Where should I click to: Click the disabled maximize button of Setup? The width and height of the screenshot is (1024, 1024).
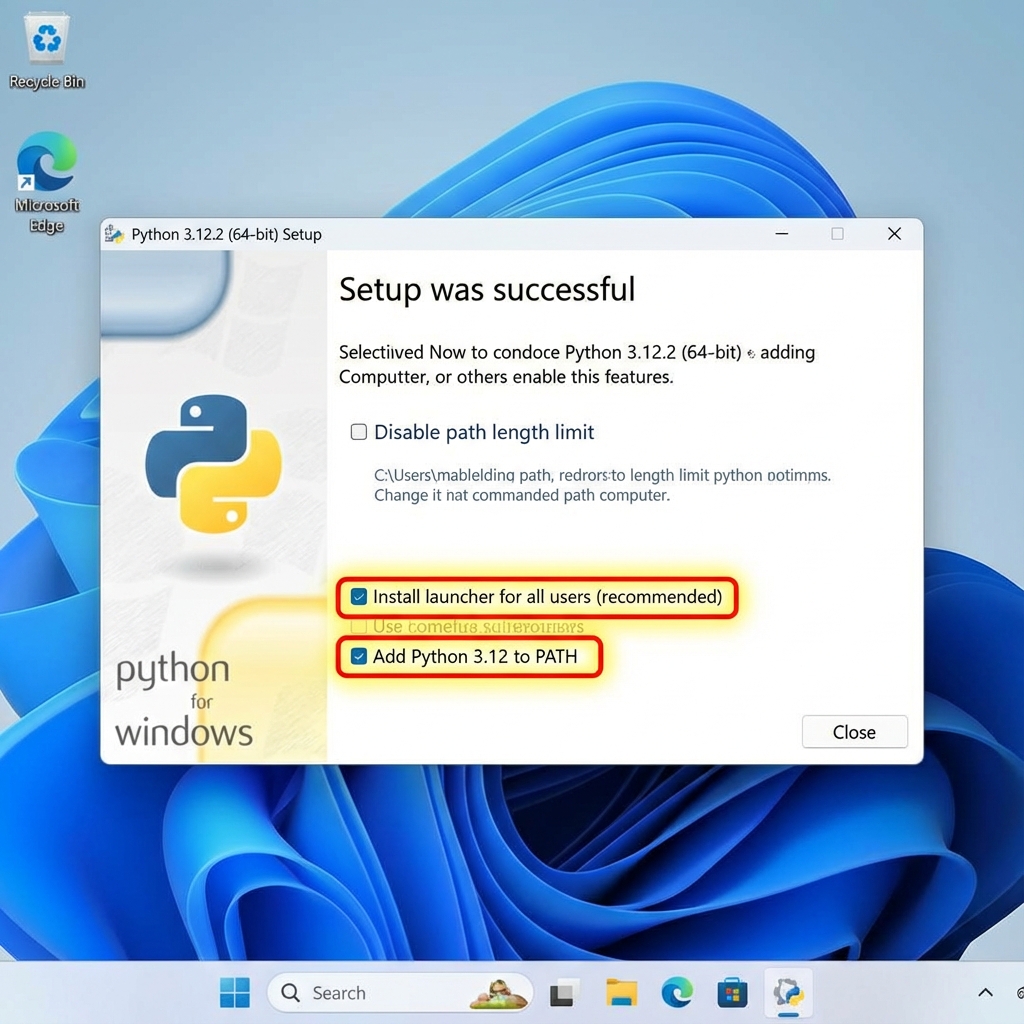click(837, 234)
